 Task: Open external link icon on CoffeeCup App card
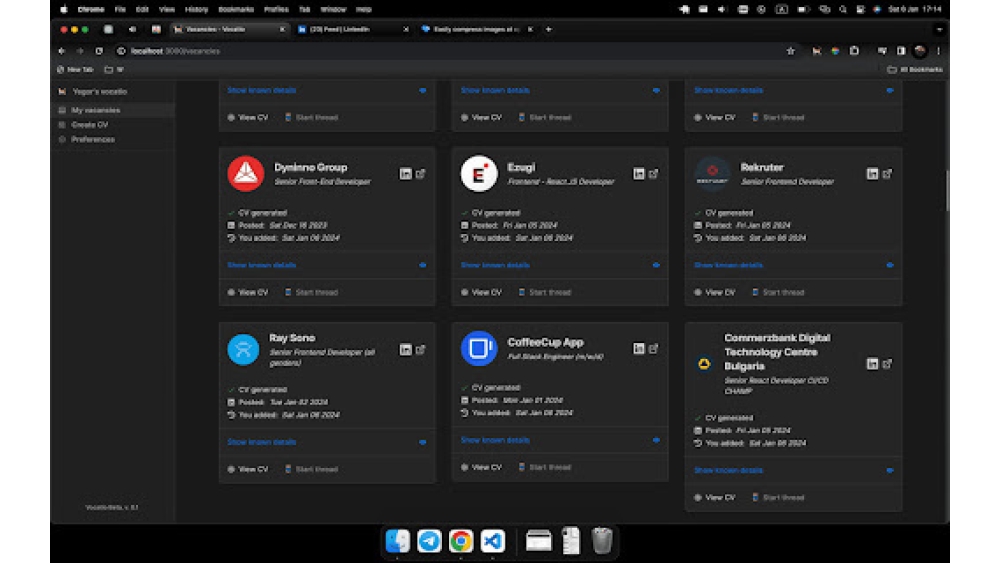click(654, 348)
